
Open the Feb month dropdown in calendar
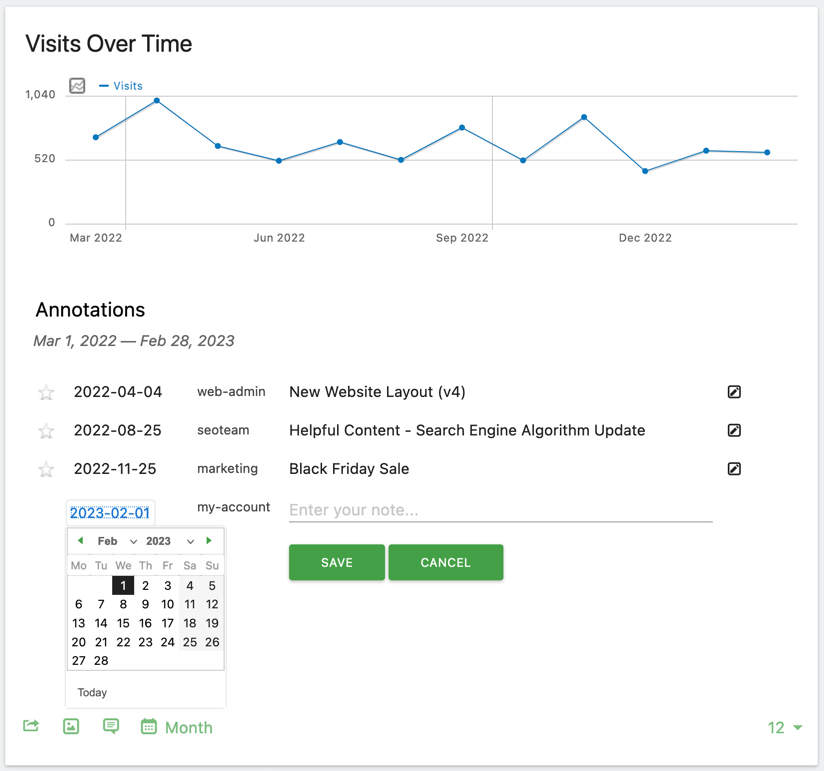click(x=116, y=541)
